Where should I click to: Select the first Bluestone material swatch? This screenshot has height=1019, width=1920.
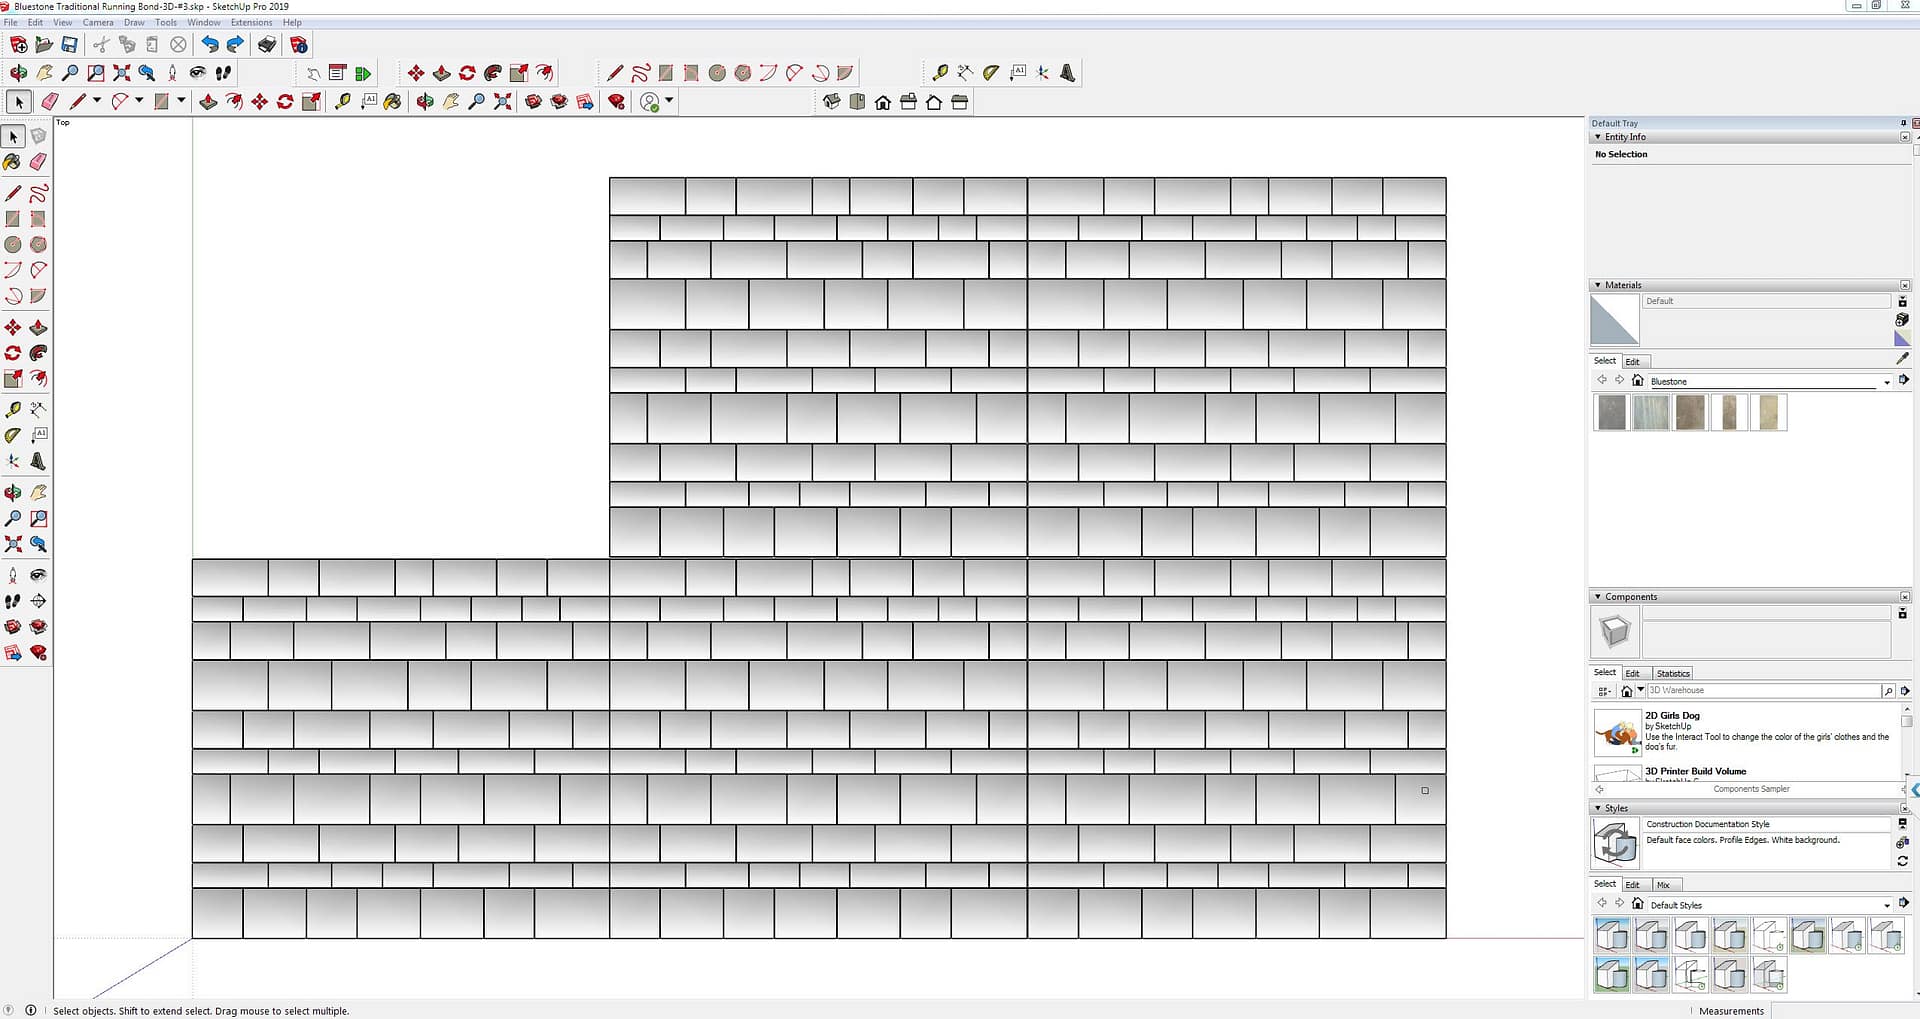coord(1611,412)
